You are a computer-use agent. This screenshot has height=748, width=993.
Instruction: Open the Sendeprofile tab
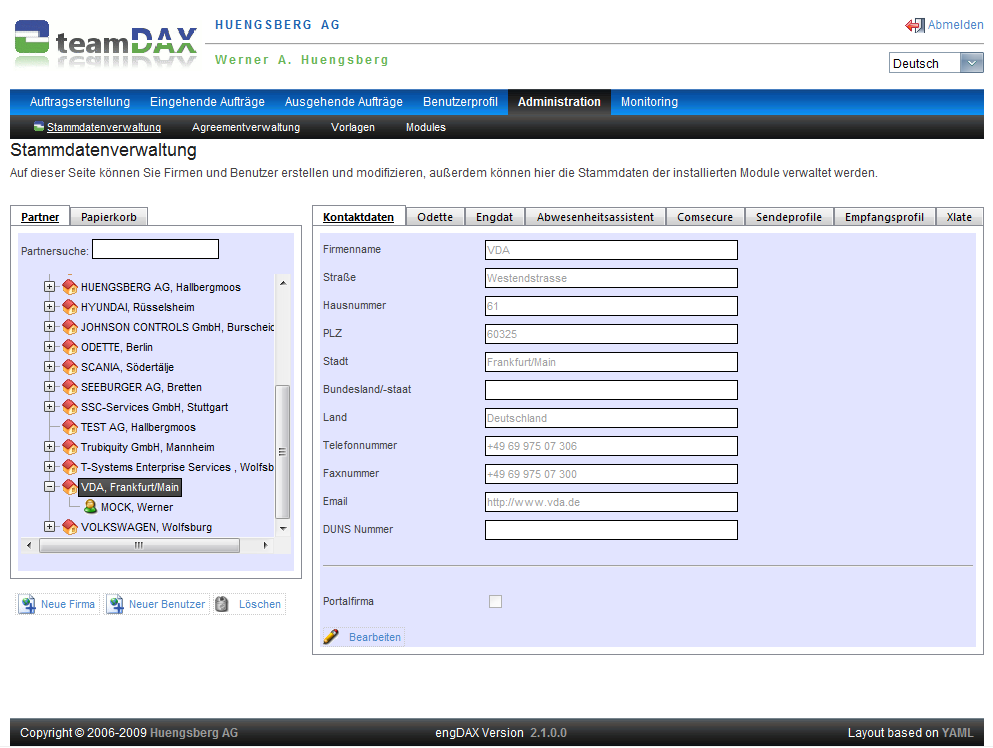point(789,217)
